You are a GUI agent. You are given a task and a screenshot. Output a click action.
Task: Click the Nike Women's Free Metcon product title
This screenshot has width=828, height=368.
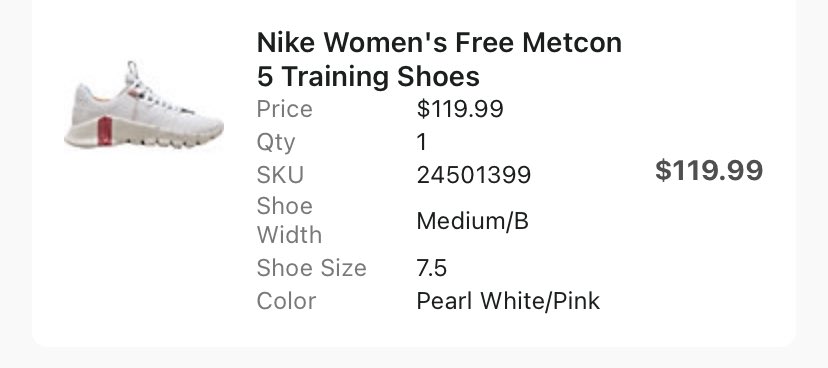(x=439, y=59)
